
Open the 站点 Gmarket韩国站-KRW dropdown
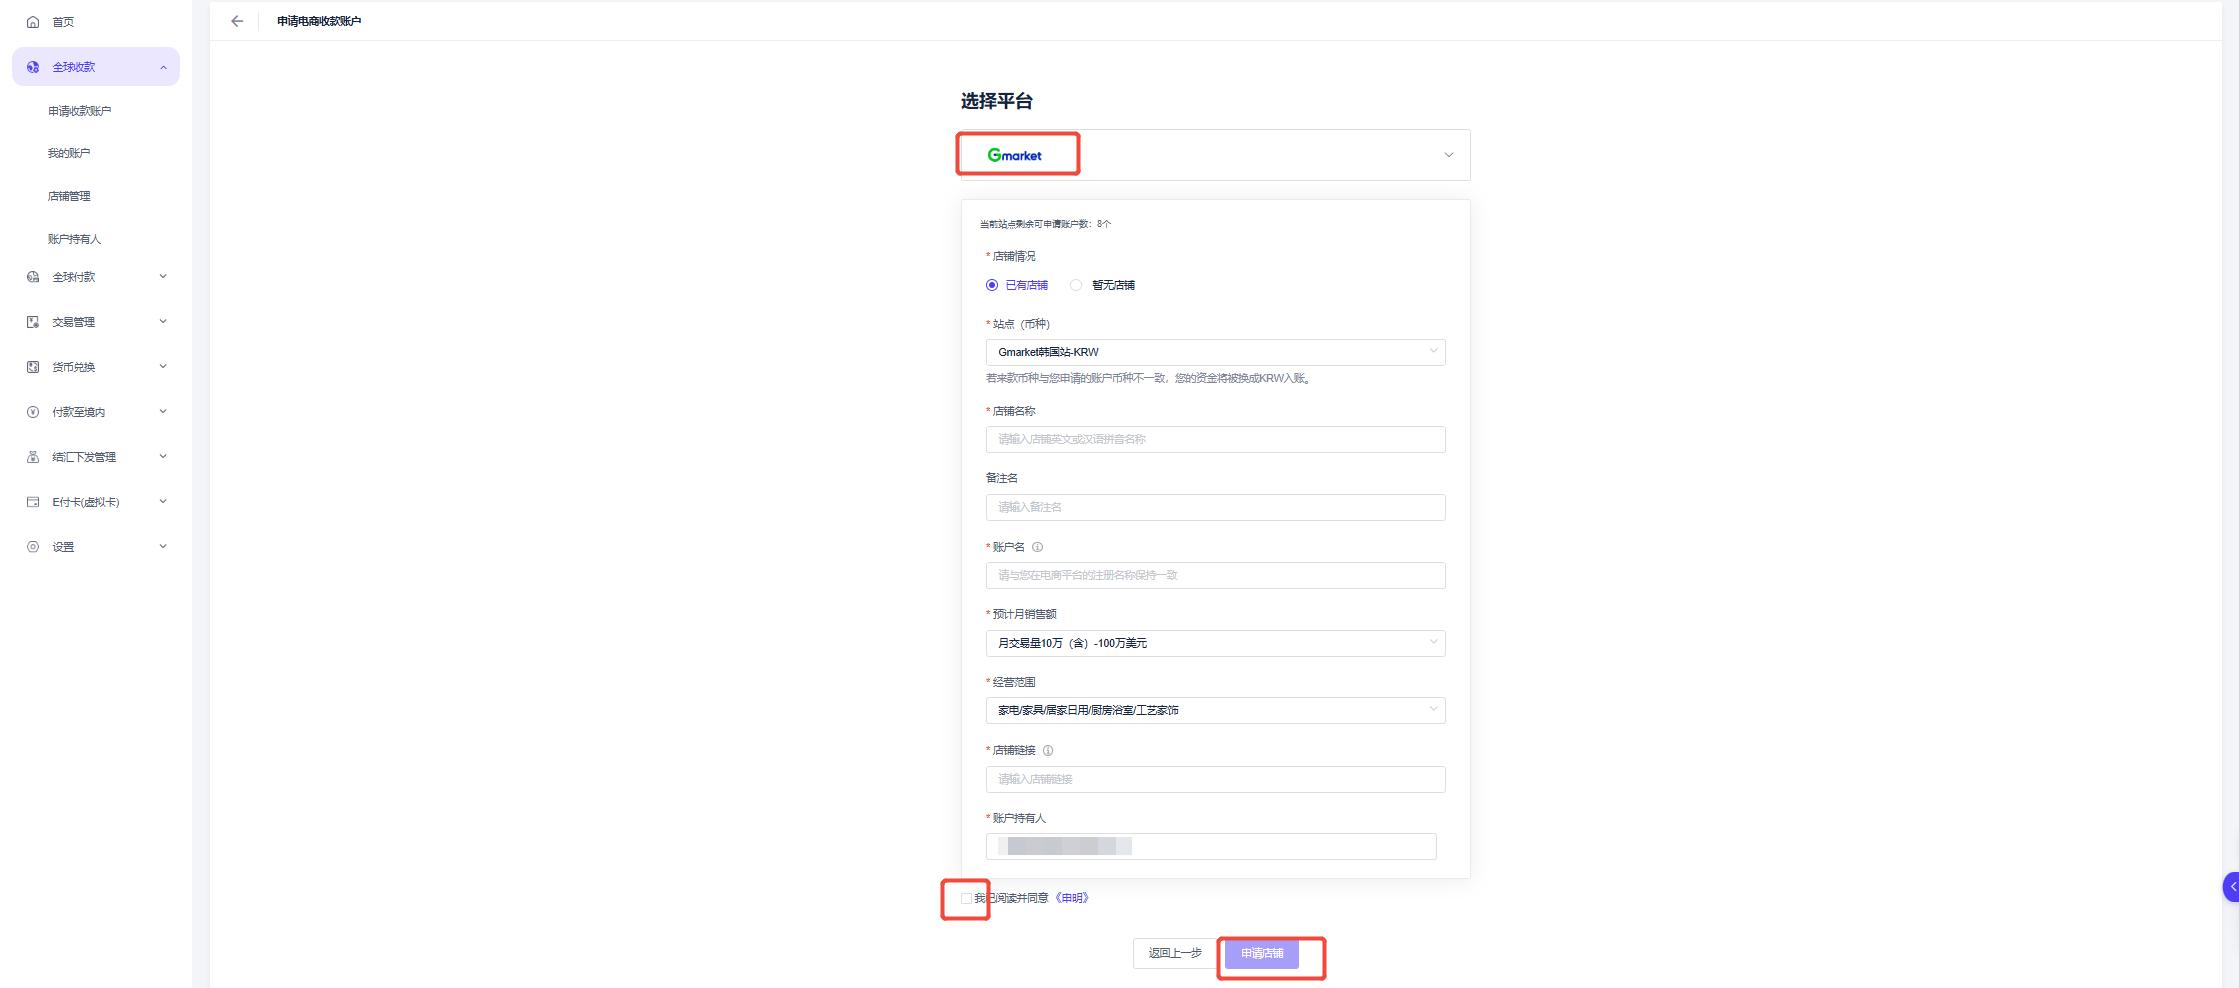pyautogui.click(x=1215, y=352)
